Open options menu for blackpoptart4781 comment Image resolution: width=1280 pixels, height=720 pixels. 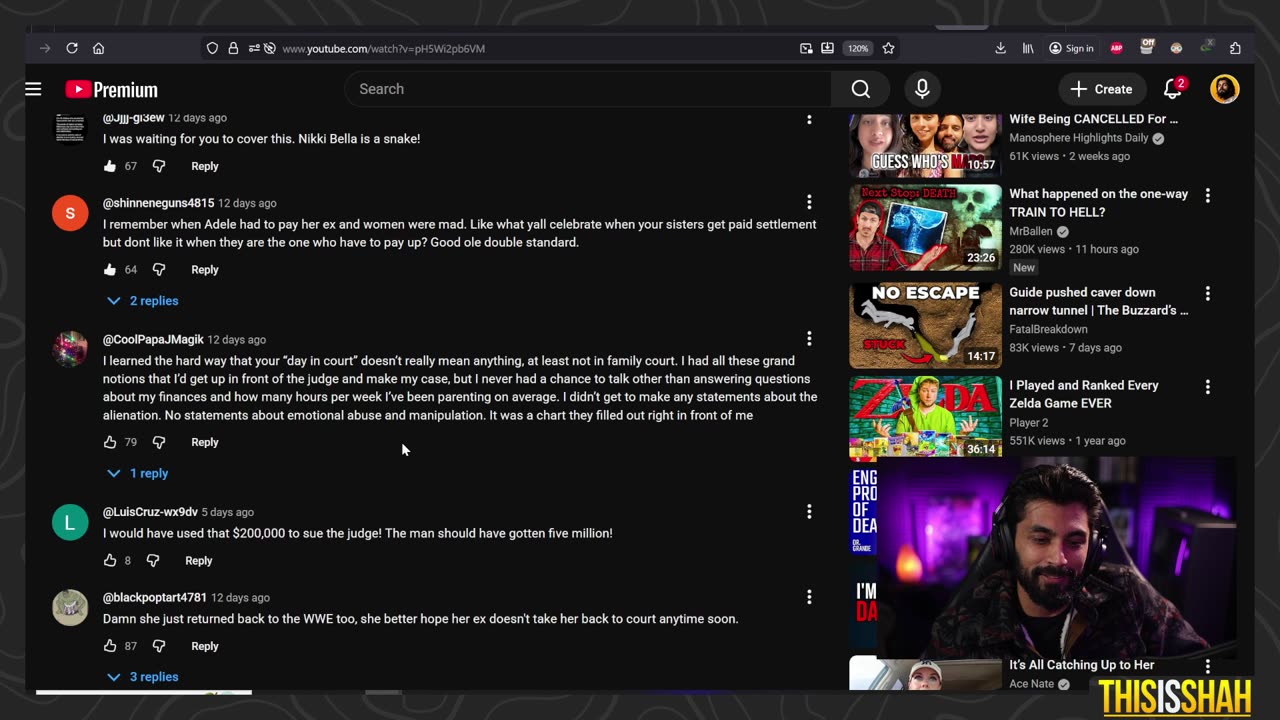(809, 596)
